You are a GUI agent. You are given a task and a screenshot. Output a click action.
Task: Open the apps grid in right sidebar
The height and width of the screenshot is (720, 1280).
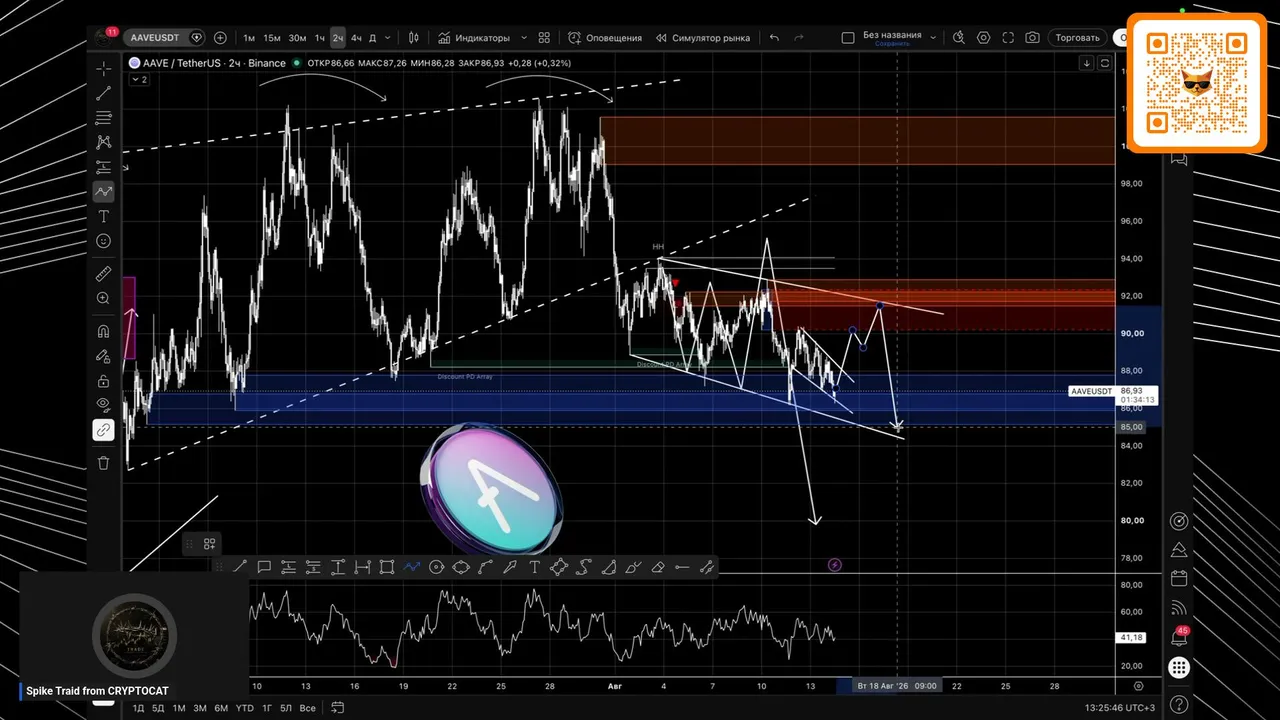coord(1179,668)
